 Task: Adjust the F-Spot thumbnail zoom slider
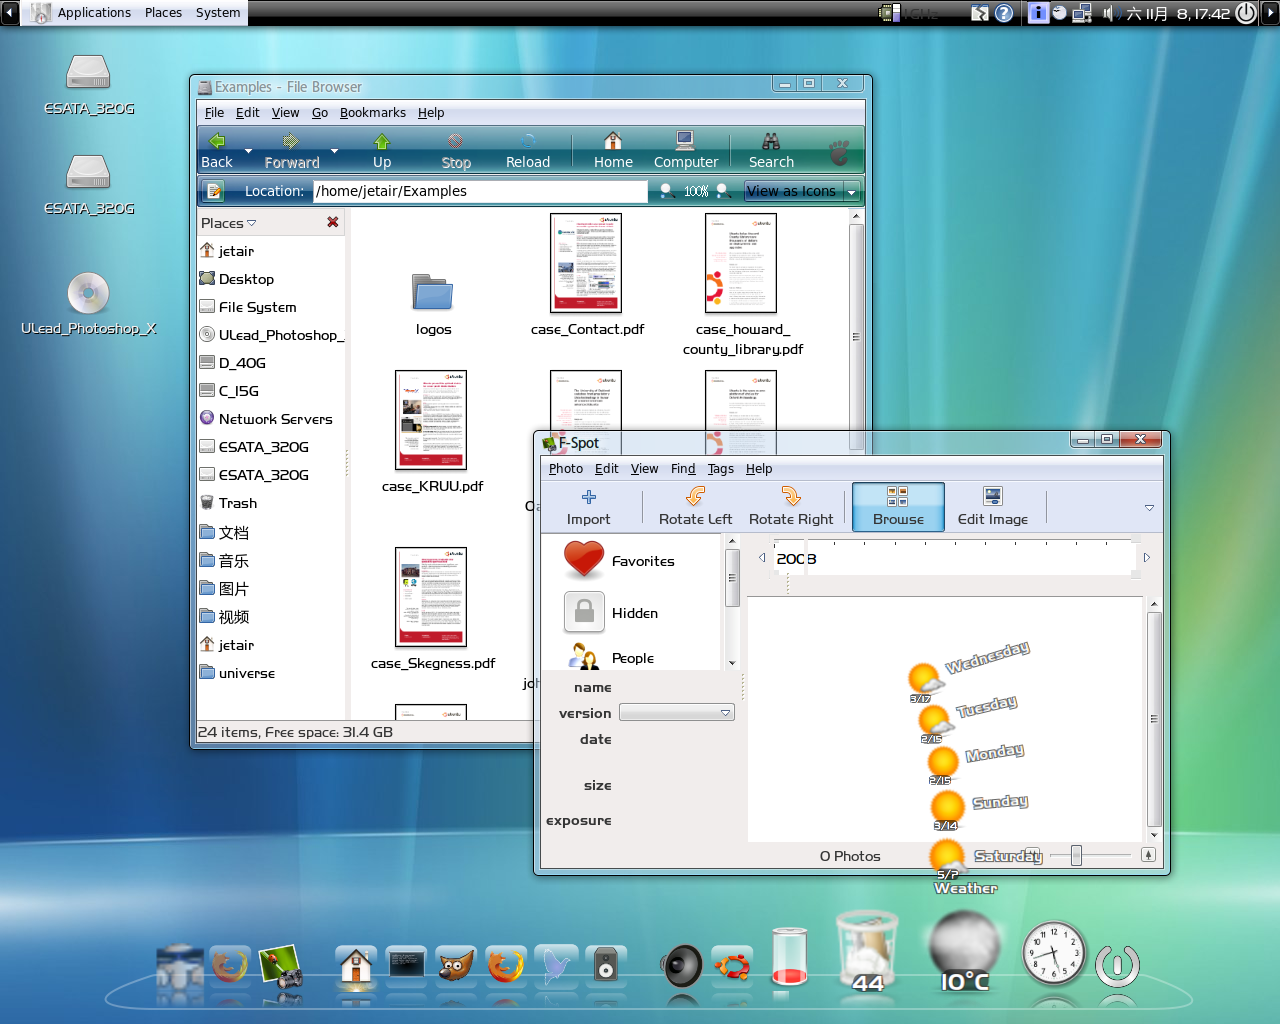click(1077, 855)
